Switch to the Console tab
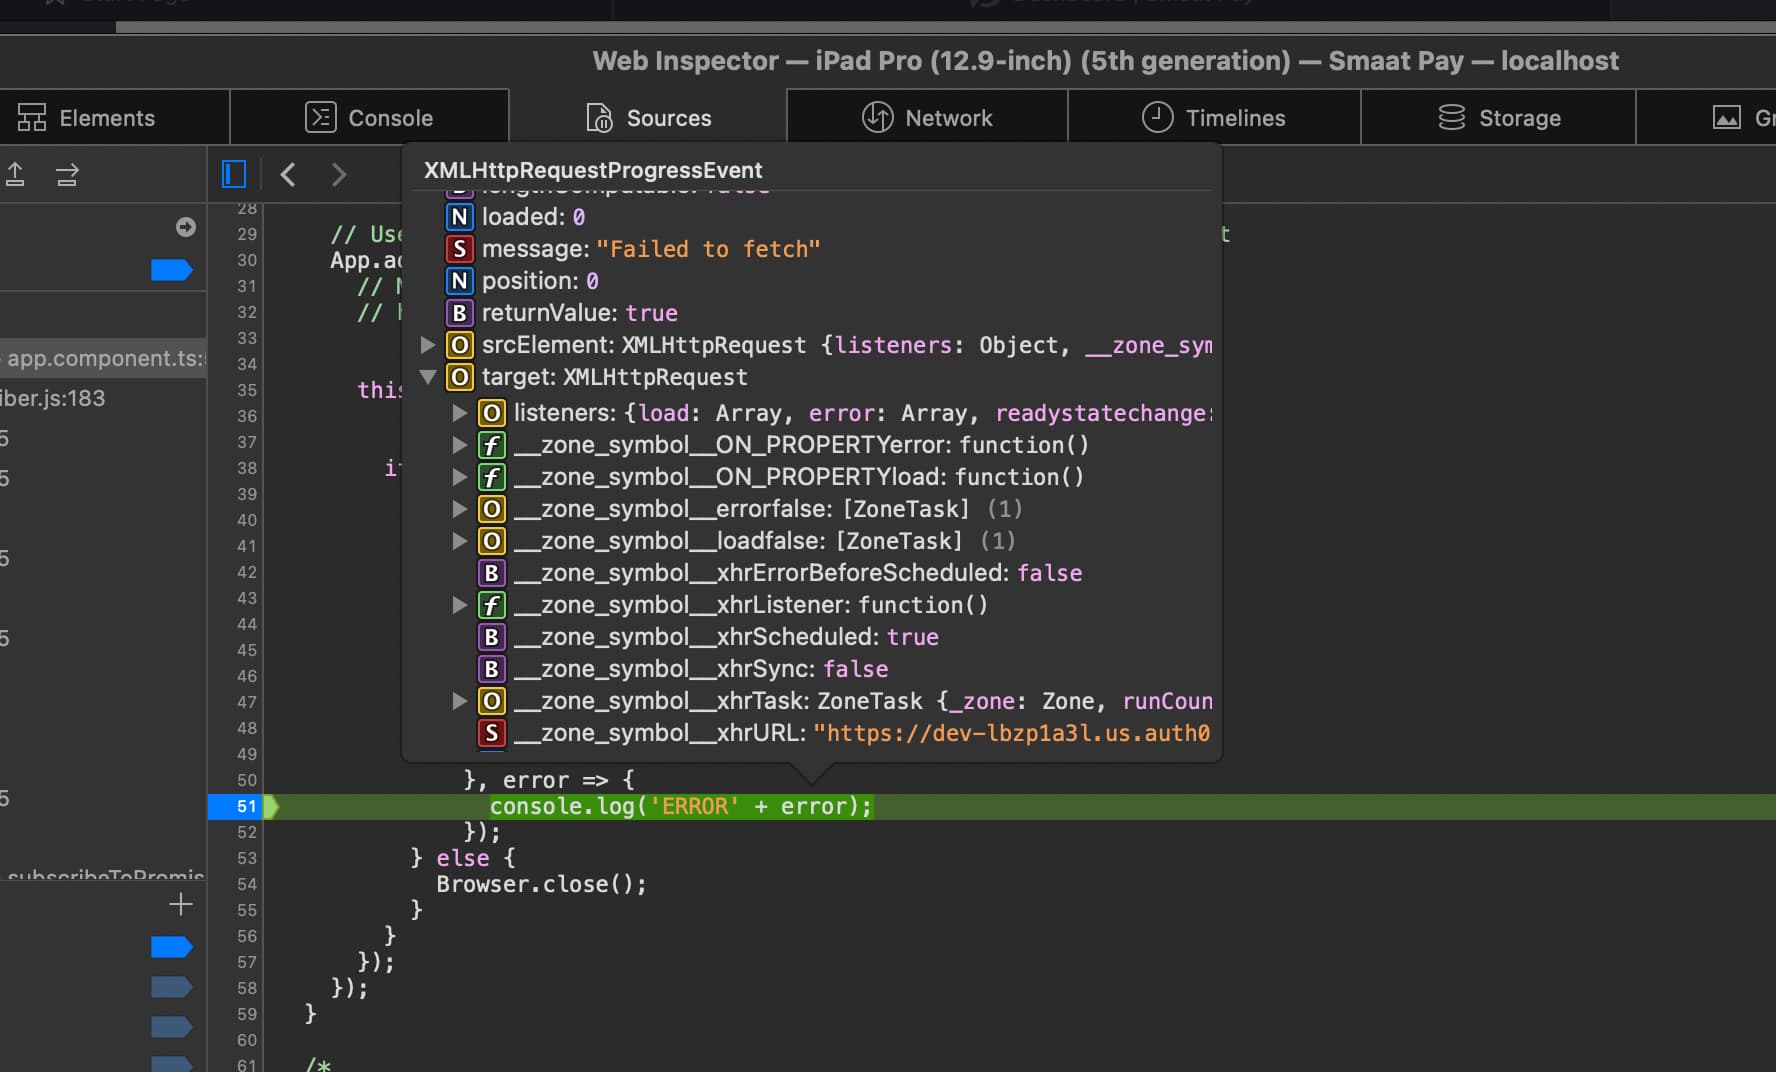This screenshot has height=1072, width=1776. [370, 118]
